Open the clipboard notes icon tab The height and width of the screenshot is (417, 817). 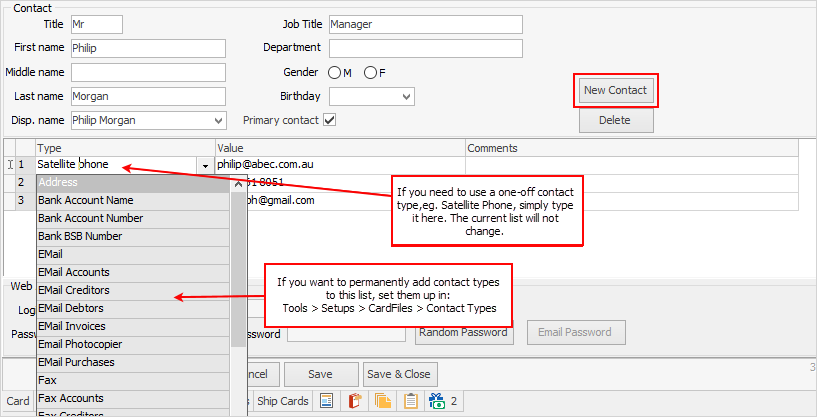coord(411,401)
